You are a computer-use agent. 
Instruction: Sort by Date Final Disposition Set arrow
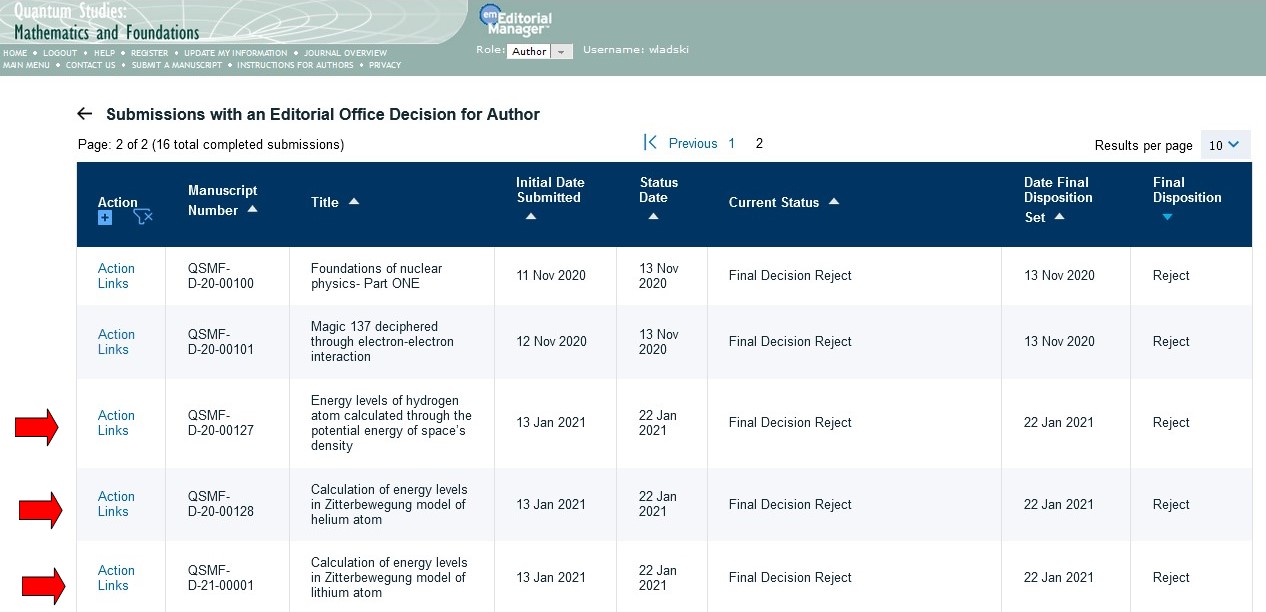(1059, 217)
